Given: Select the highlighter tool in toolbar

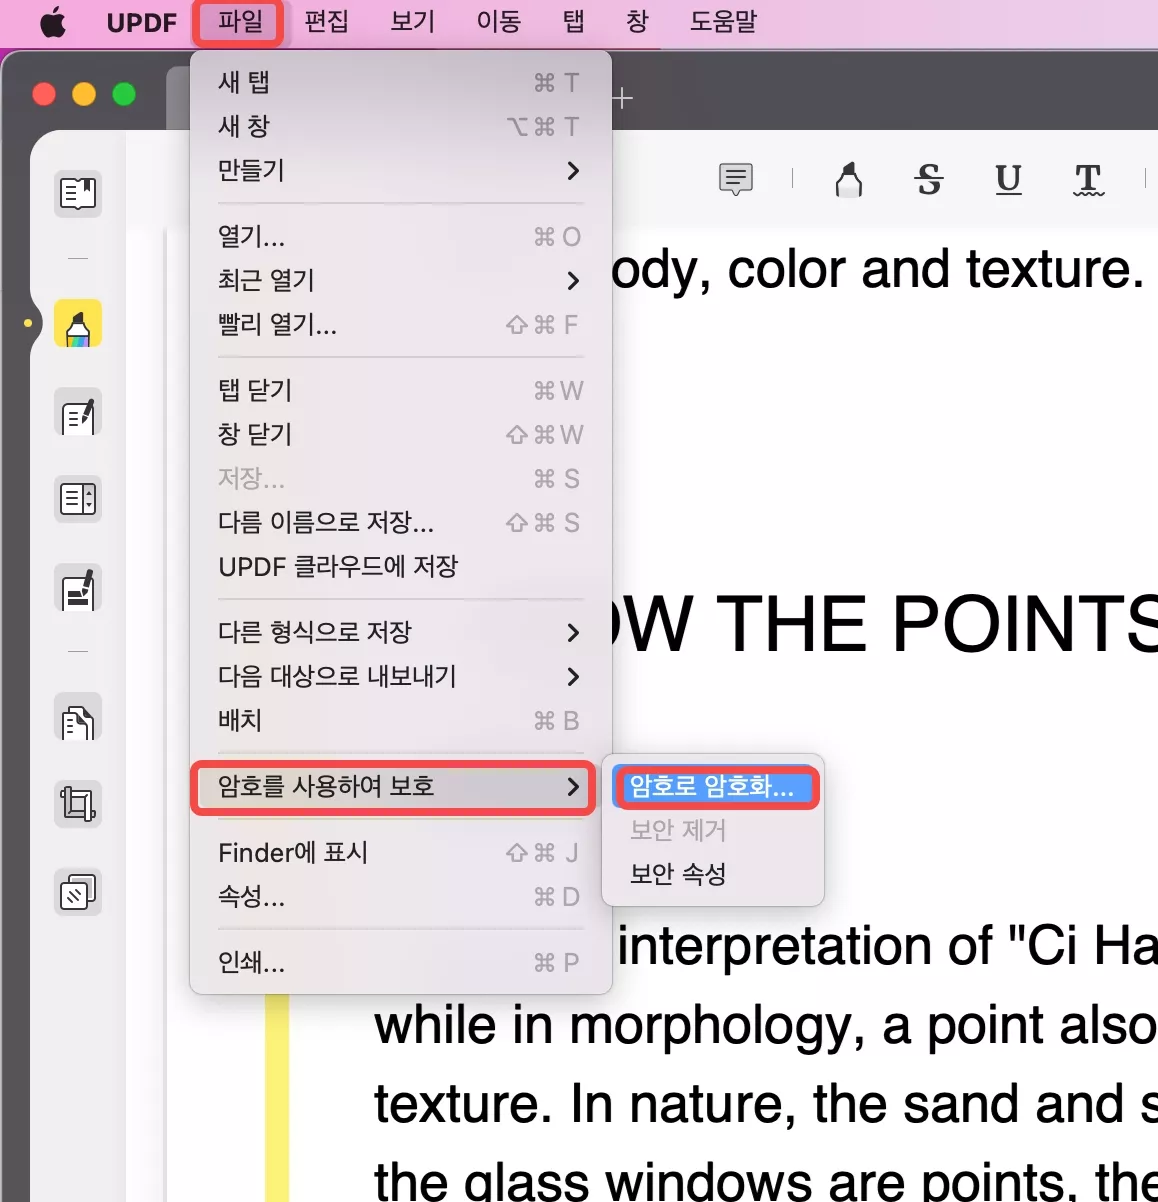Looking at the screenshot, I should pos(849,180).
